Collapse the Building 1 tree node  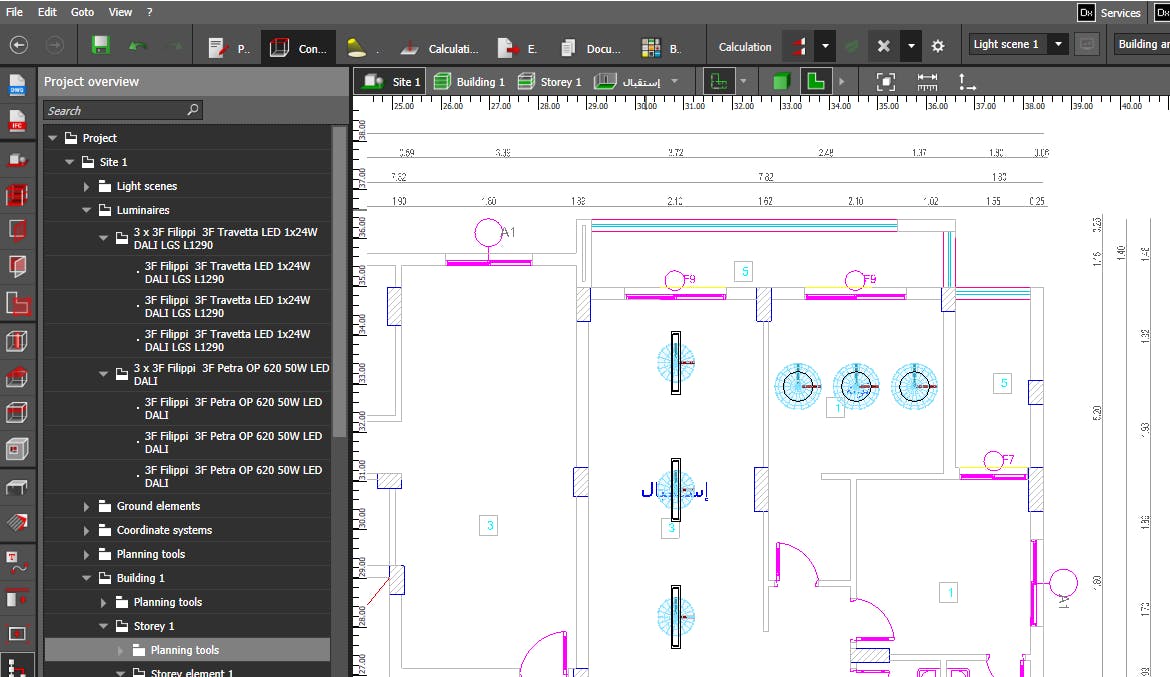click(87, 578)
